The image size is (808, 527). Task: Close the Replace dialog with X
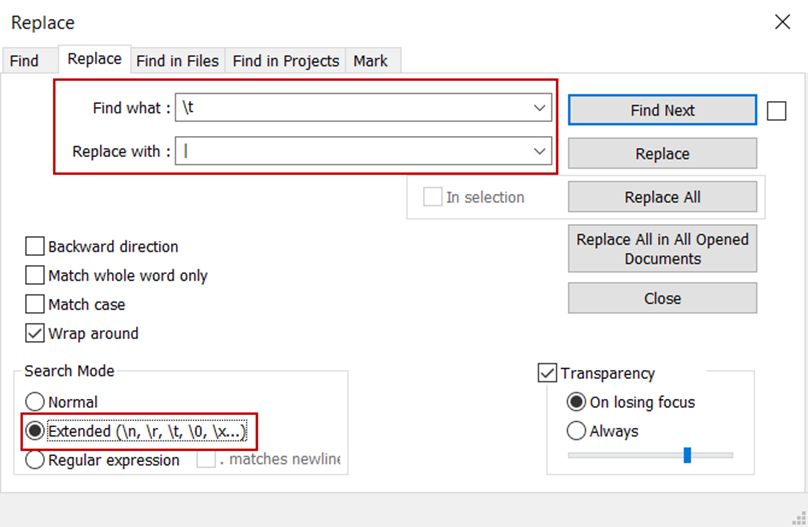[782, 22]
